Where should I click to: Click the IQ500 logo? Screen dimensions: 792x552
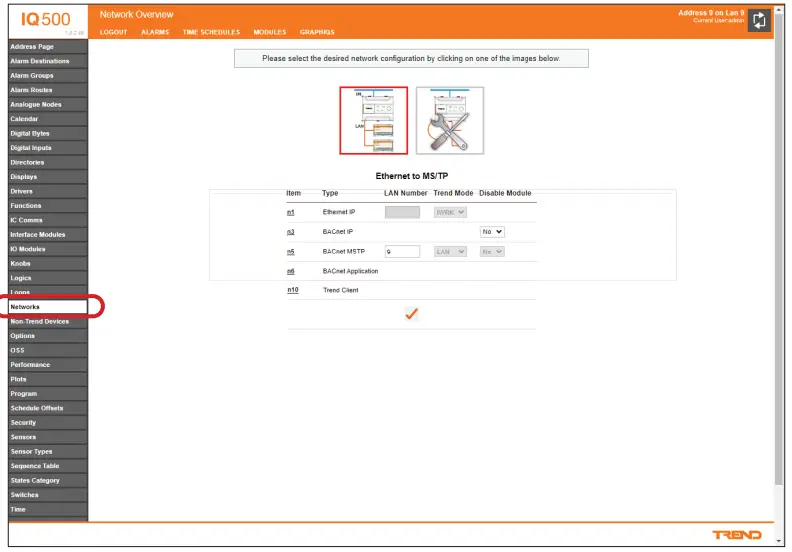(x=45, y=19)
